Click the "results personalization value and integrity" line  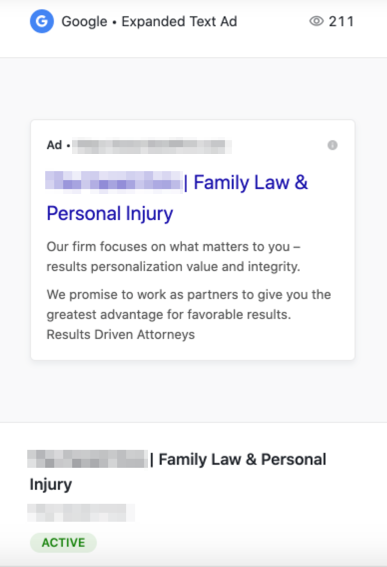(x=174, y=267)
